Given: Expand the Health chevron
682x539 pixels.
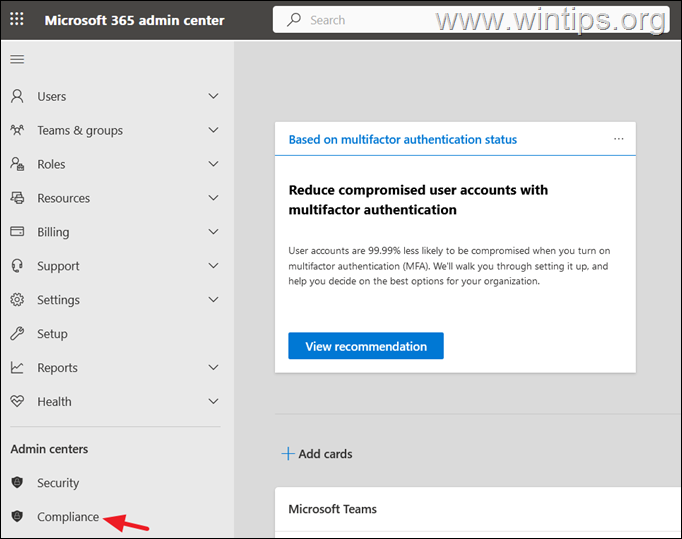Looking at the screenshot, I should pos(213,402).
